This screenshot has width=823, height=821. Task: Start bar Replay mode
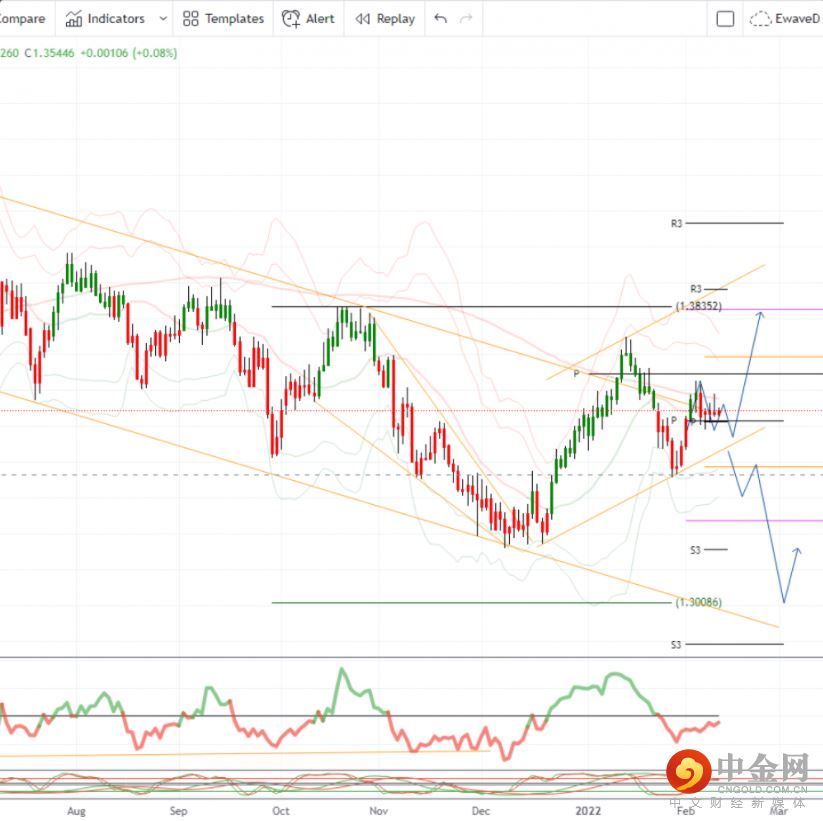385,19
